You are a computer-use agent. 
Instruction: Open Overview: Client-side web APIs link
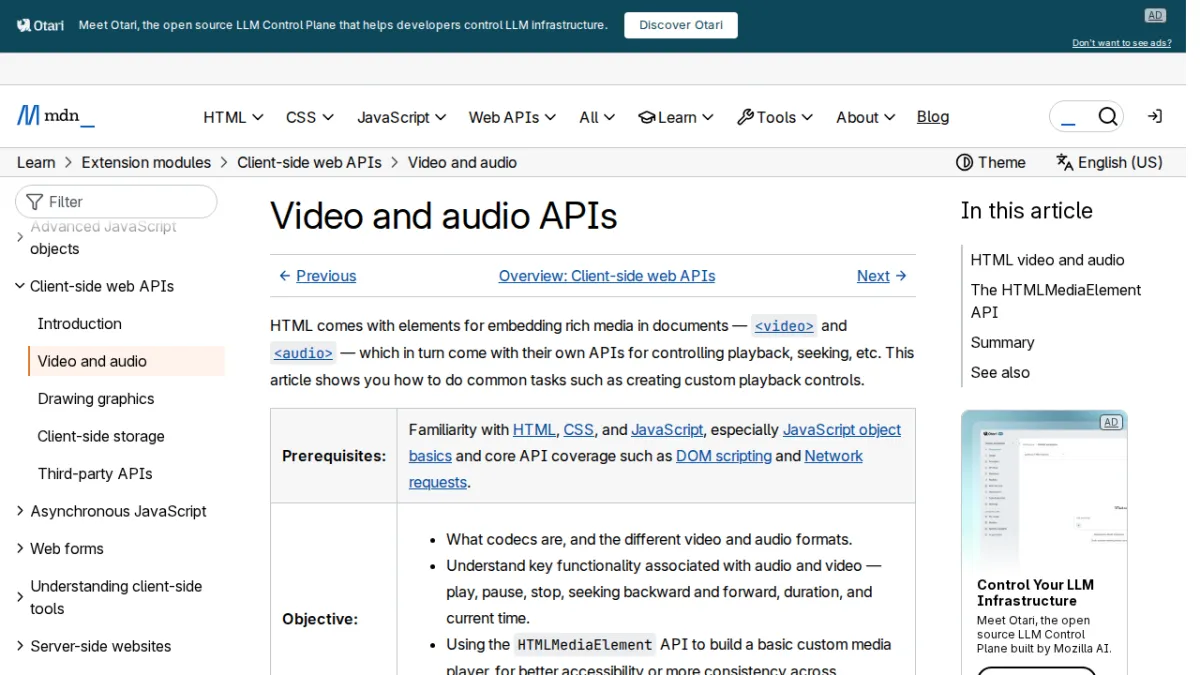coord(607,276)
